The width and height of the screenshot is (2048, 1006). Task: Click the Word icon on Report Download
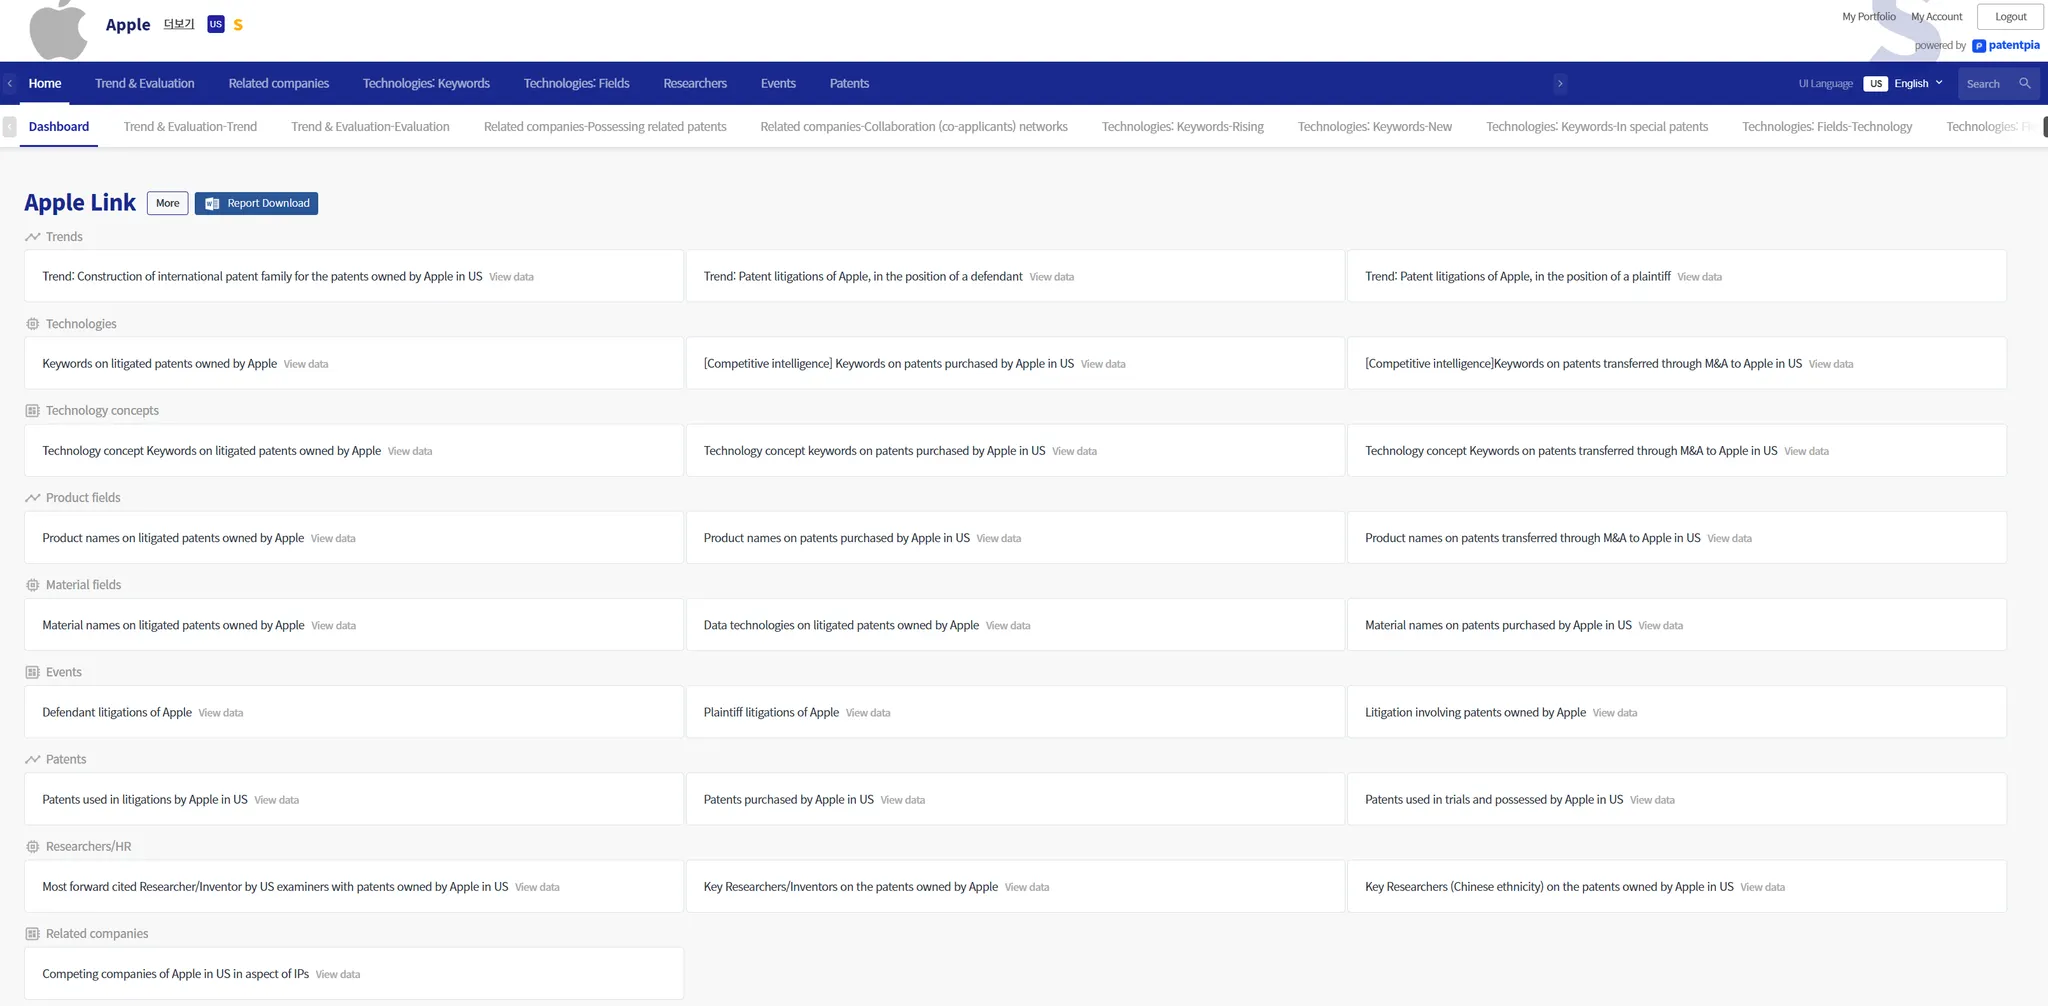[212, 203]
